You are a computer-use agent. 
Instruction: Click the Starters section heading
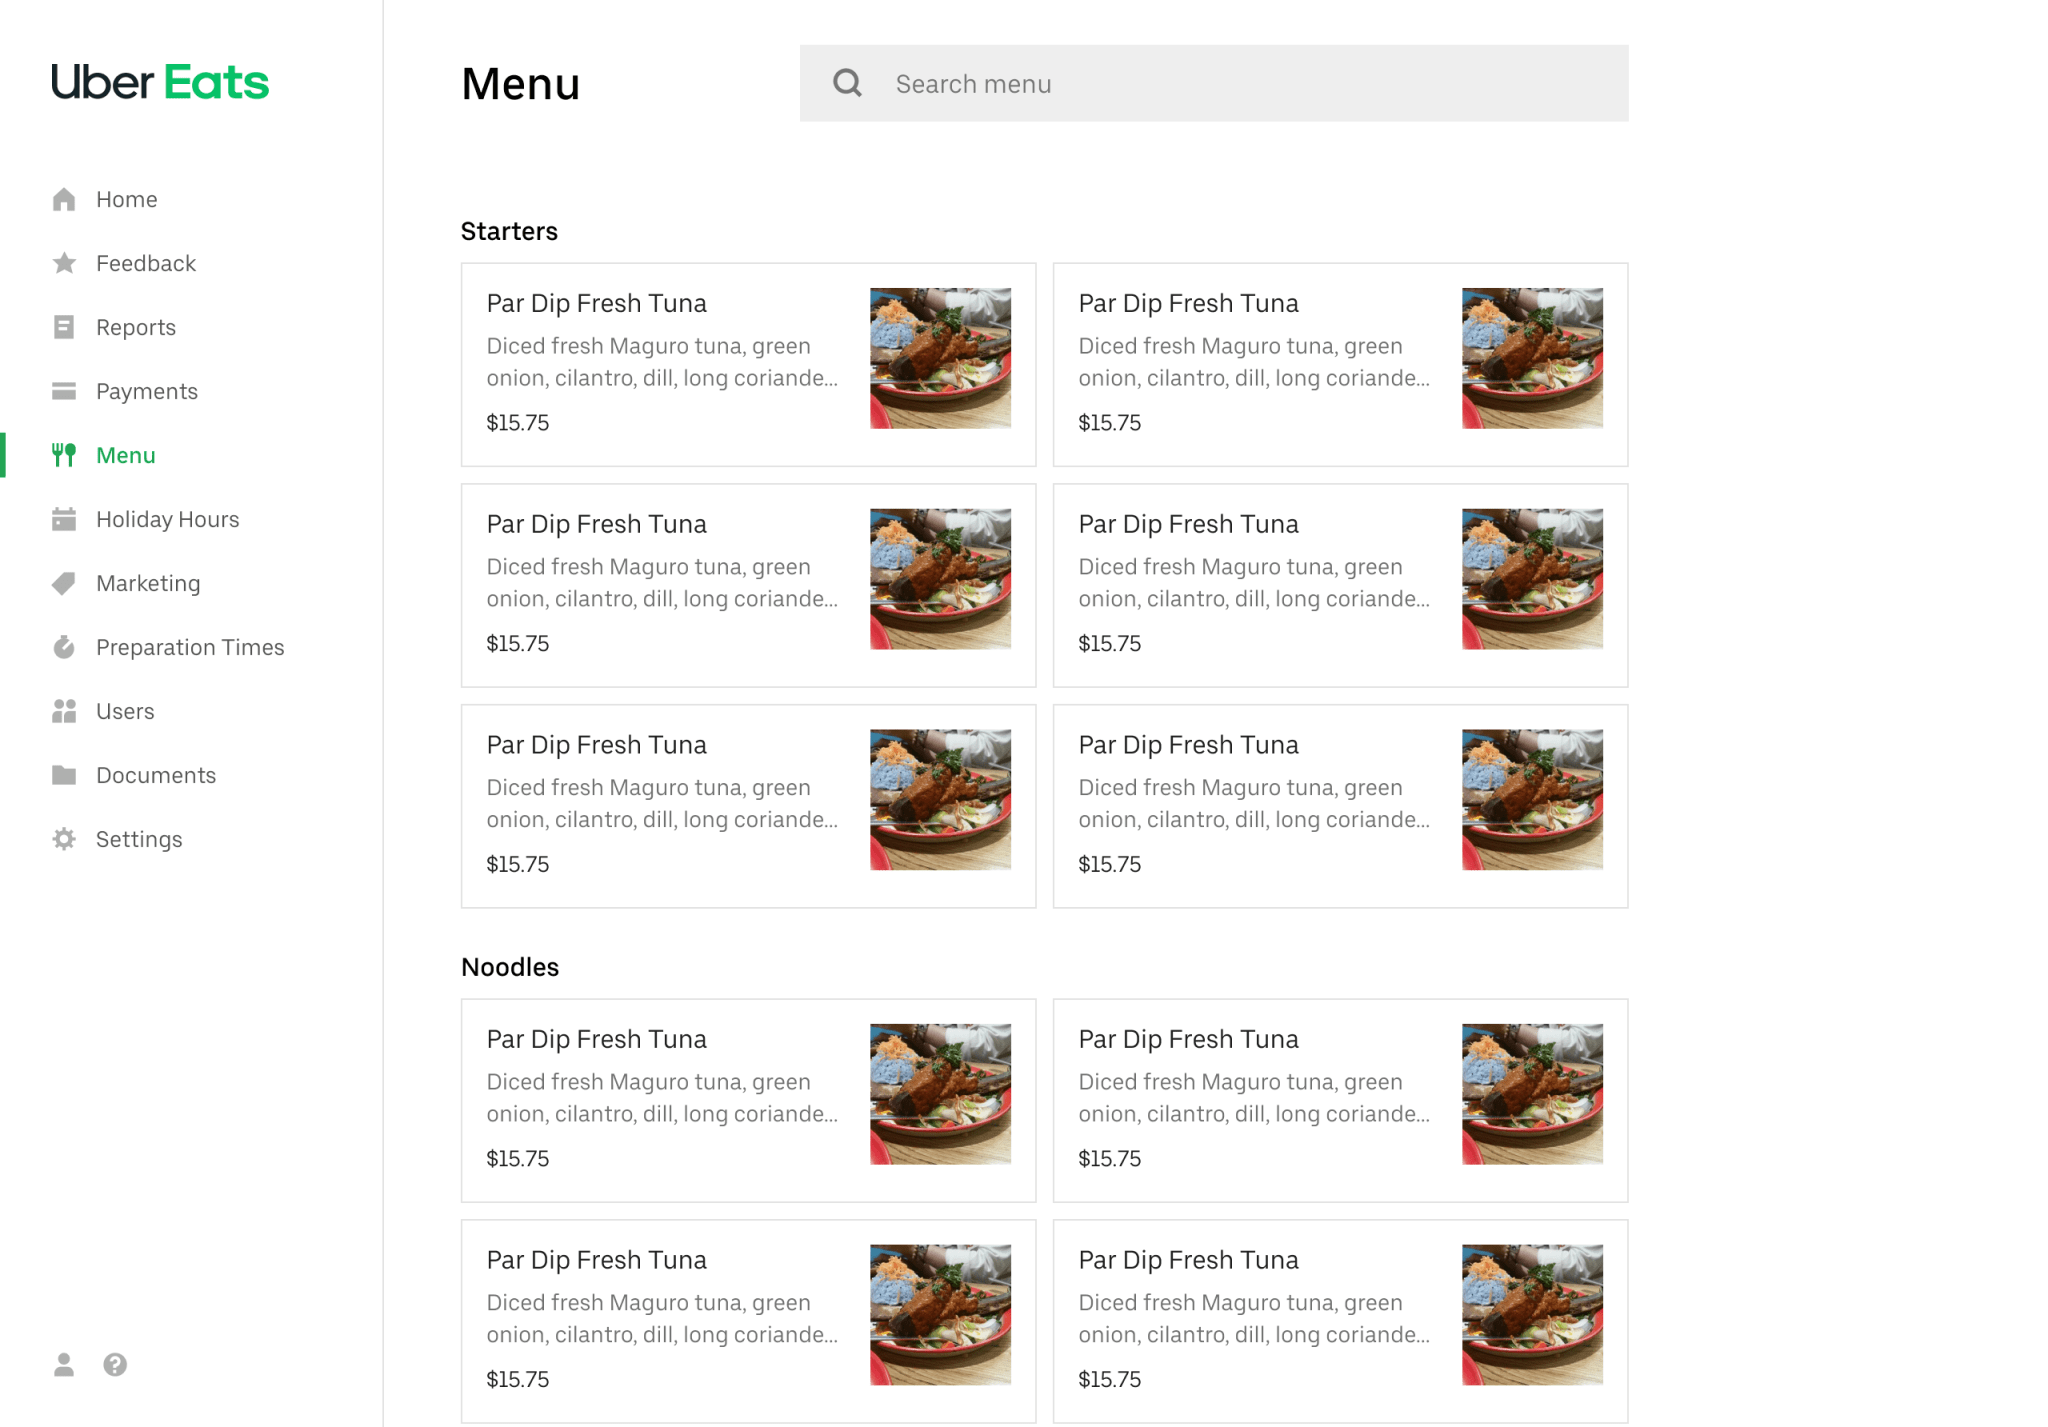click(x=509, y=231)
